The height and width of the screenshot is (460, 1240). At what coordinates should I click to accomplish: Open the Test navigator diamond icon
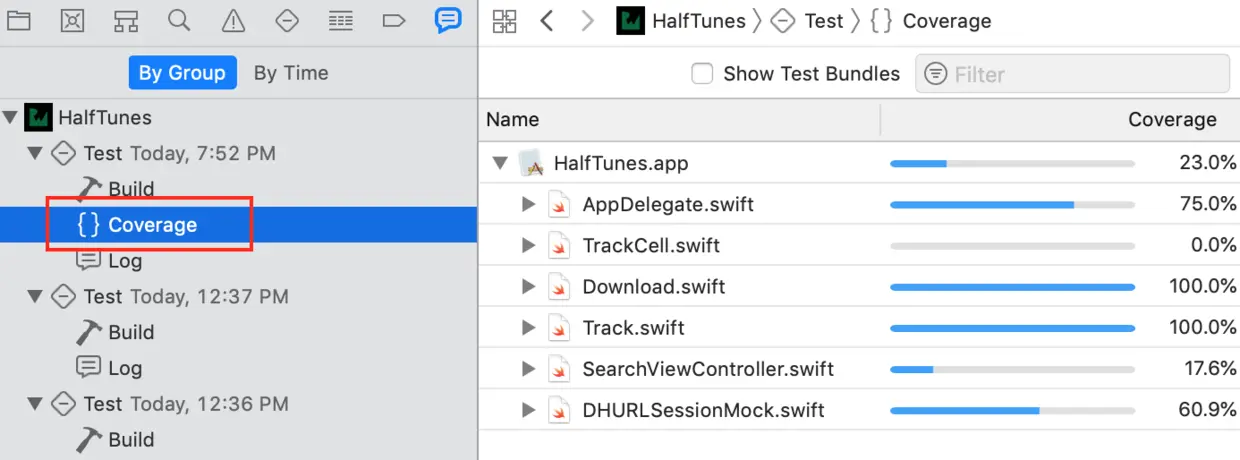click(287, 20)
